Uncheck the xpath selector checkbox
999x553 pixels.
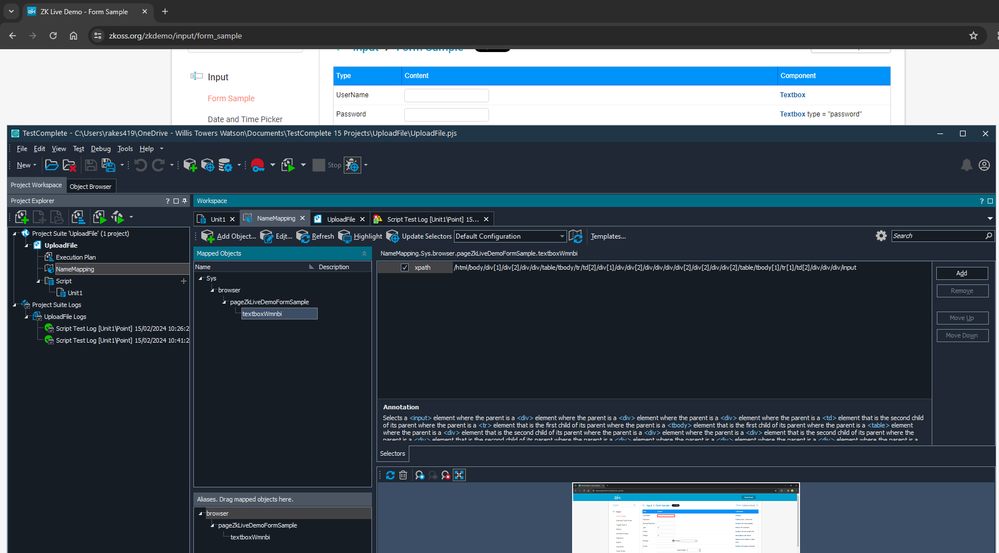click(405, 268)
